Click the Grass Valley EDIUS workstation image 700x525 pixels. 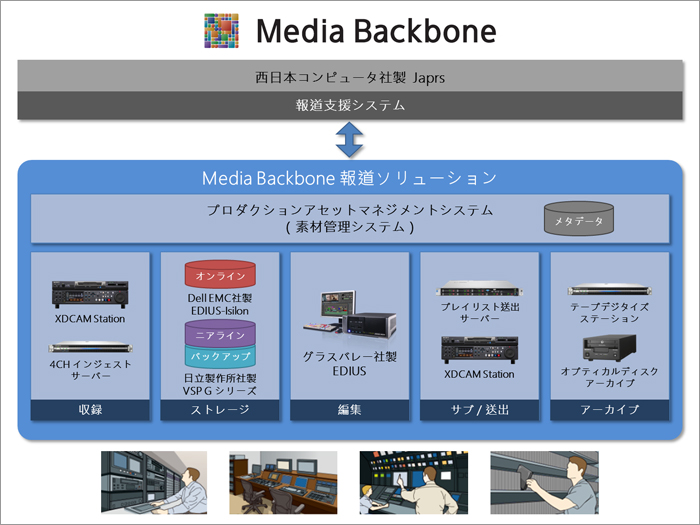click(x=348, y=316)
